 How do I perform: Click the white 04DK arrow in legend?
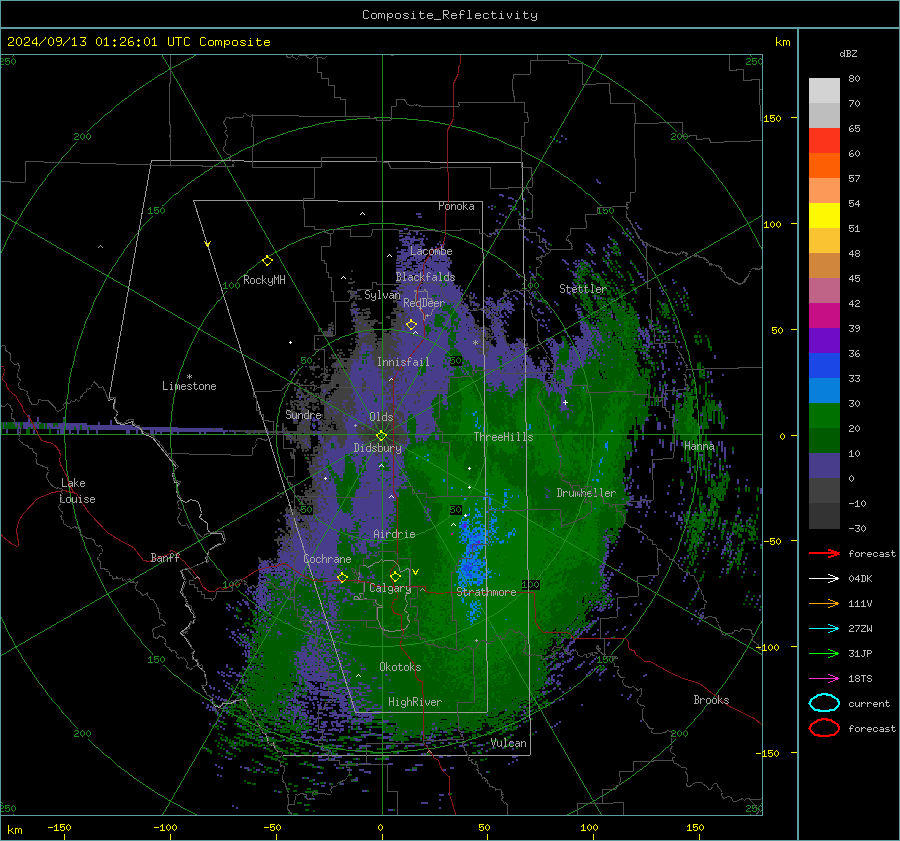tap(824, 578)
